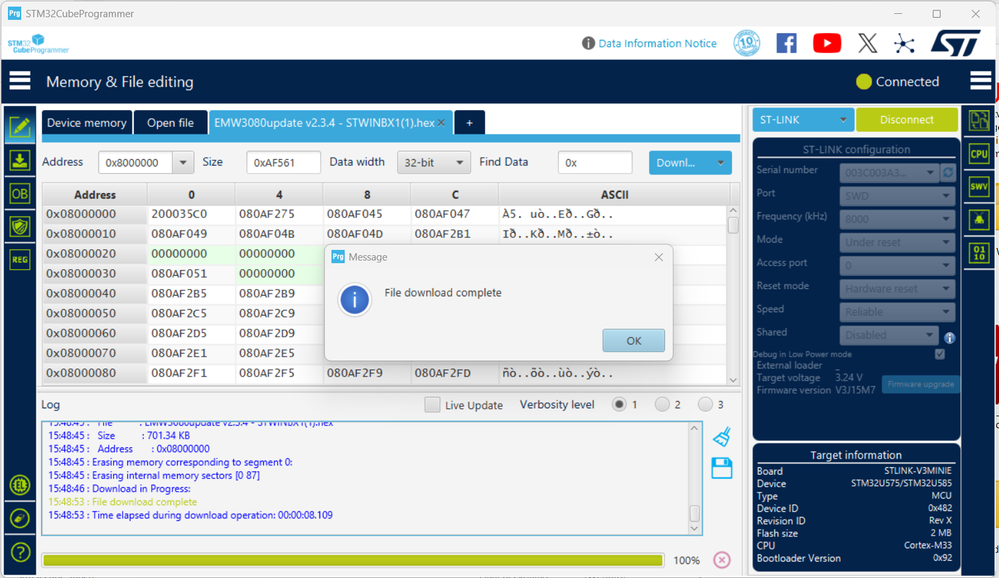Click the green download progress bar
The height and width of the screenshot is (578, 999).
(x=353, y=560)
